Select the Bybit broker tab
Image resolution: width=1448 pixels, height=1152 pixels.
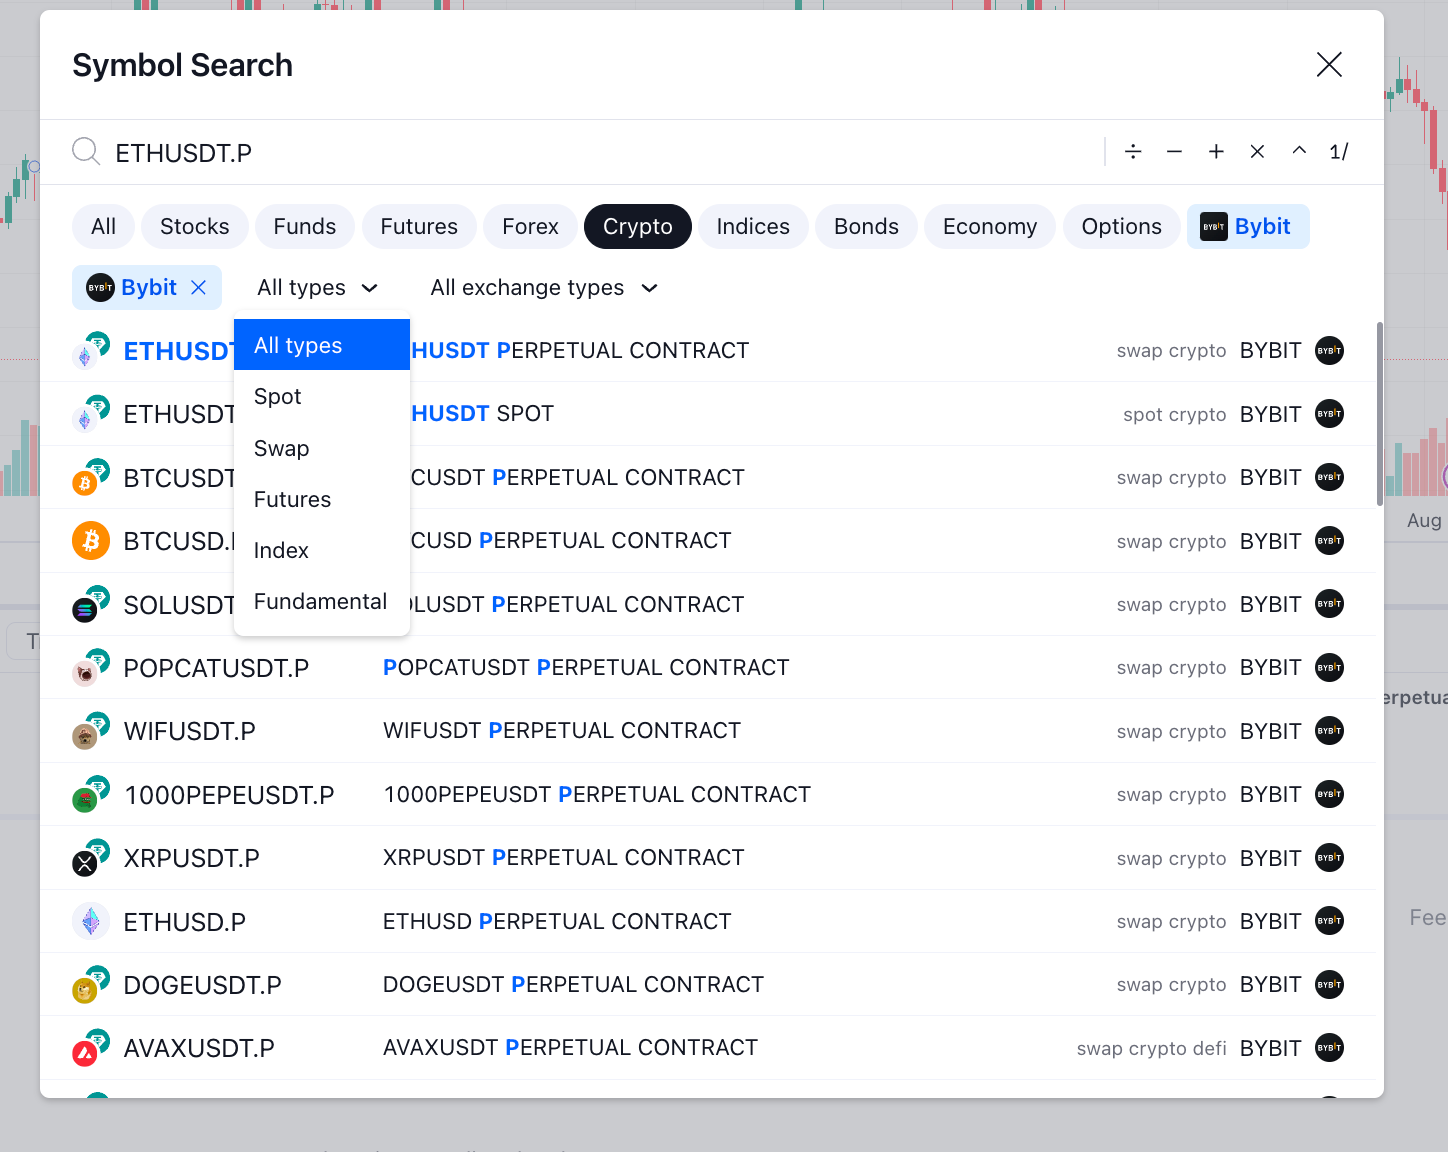[1248, 226]
